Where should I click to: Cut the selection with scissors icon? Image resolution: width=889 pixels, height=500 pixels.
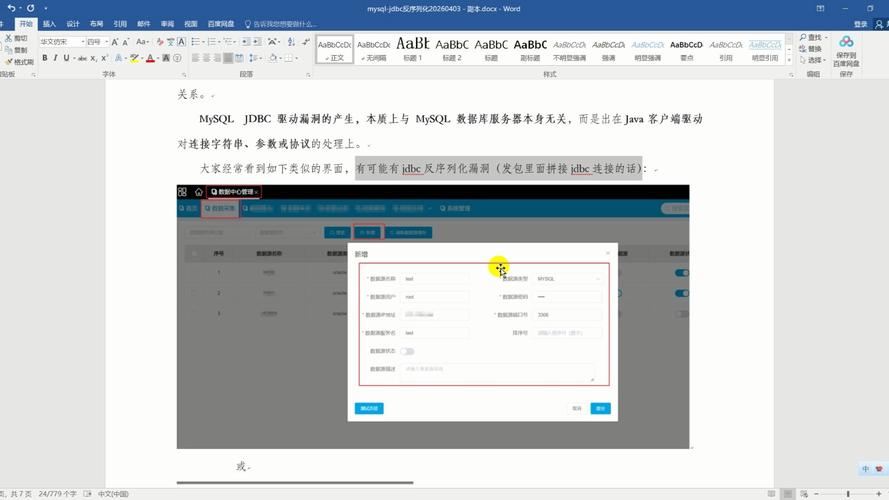click(16, 38)
